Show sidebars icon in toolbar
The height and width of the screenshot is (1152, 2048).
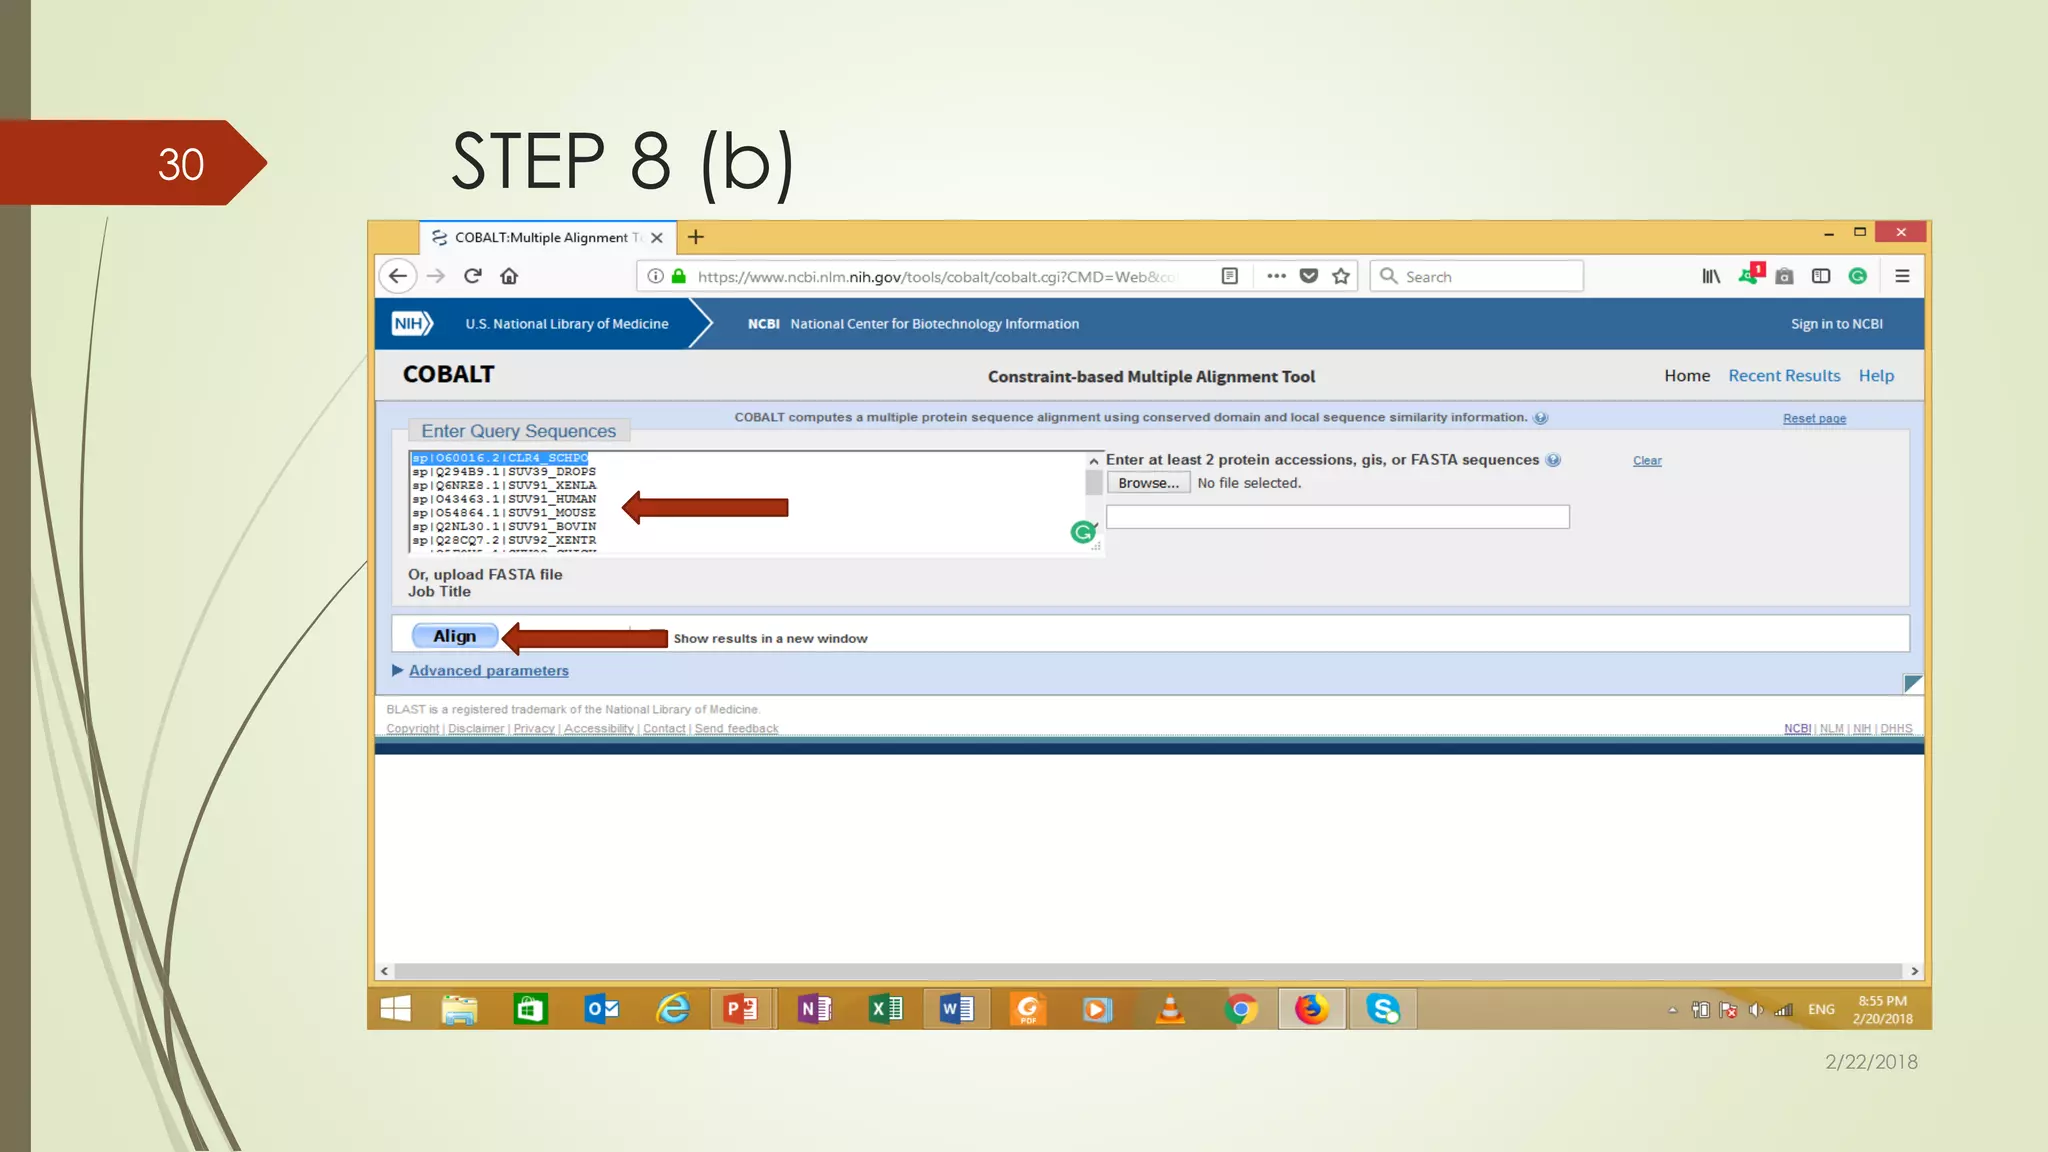pyautogui.click(x=1821, y=276)
